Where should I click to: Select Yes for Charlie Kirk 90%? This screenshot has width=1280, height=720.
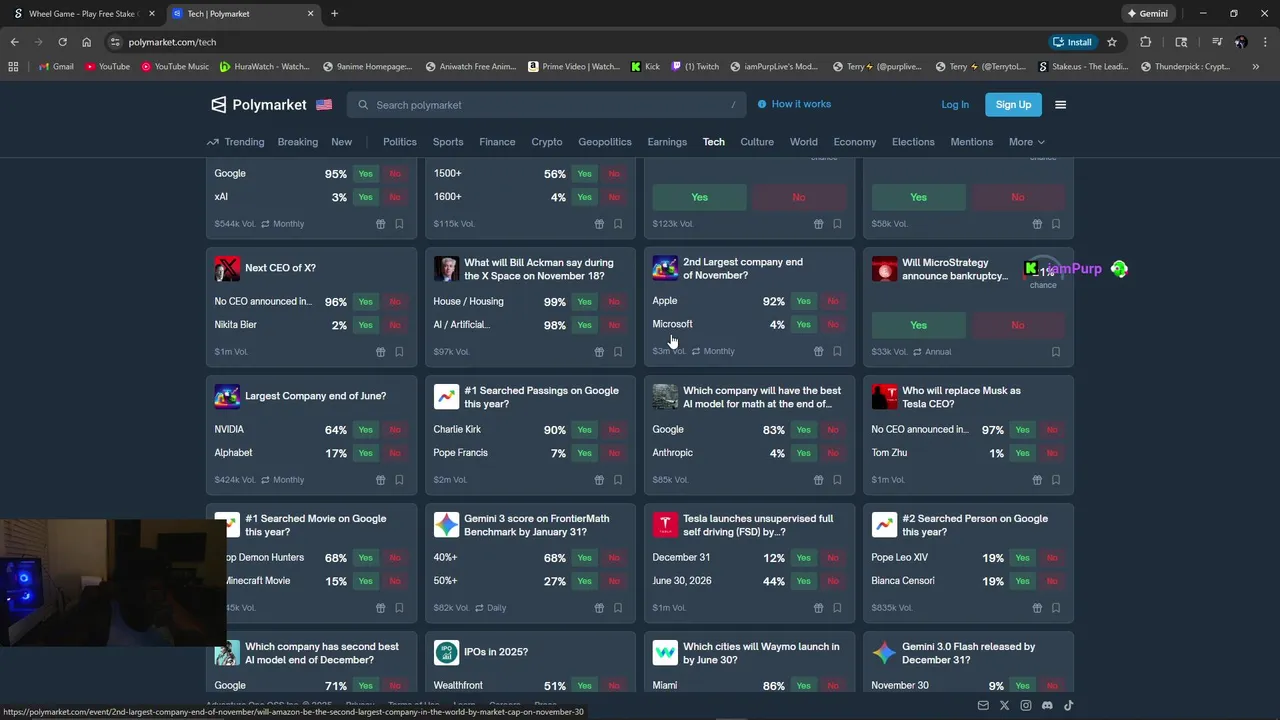pyautogui.click(x=584, y=430)
